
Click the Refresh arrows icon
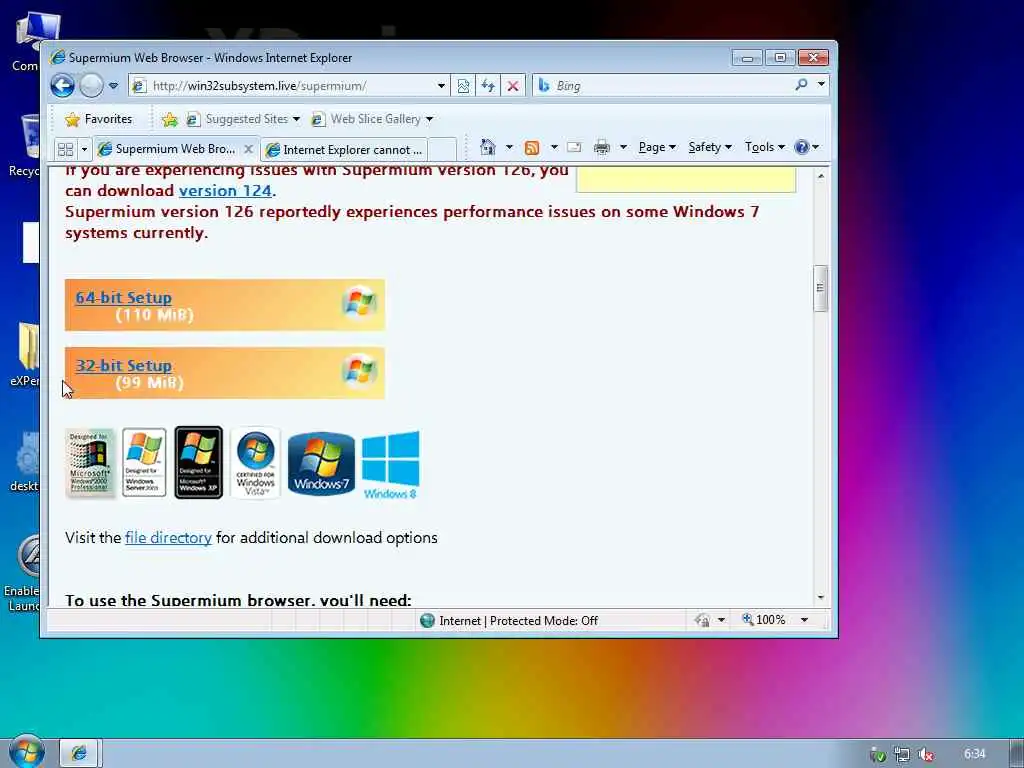[x=488, y=86]
